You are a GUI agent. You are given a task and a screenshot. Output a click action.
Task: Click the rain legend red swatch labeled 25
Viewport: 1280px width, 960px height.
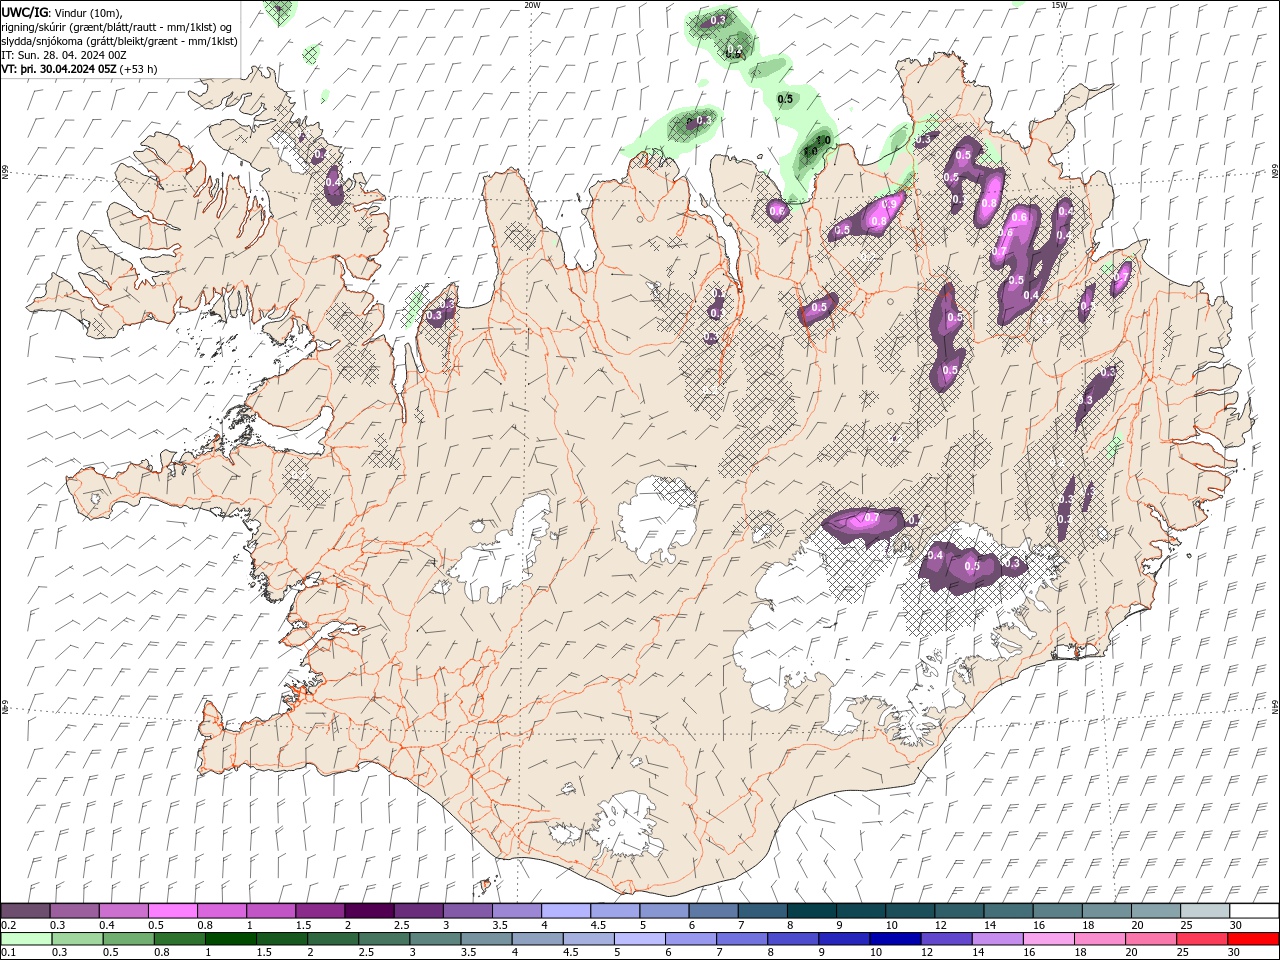click(x=1203, y=939)
